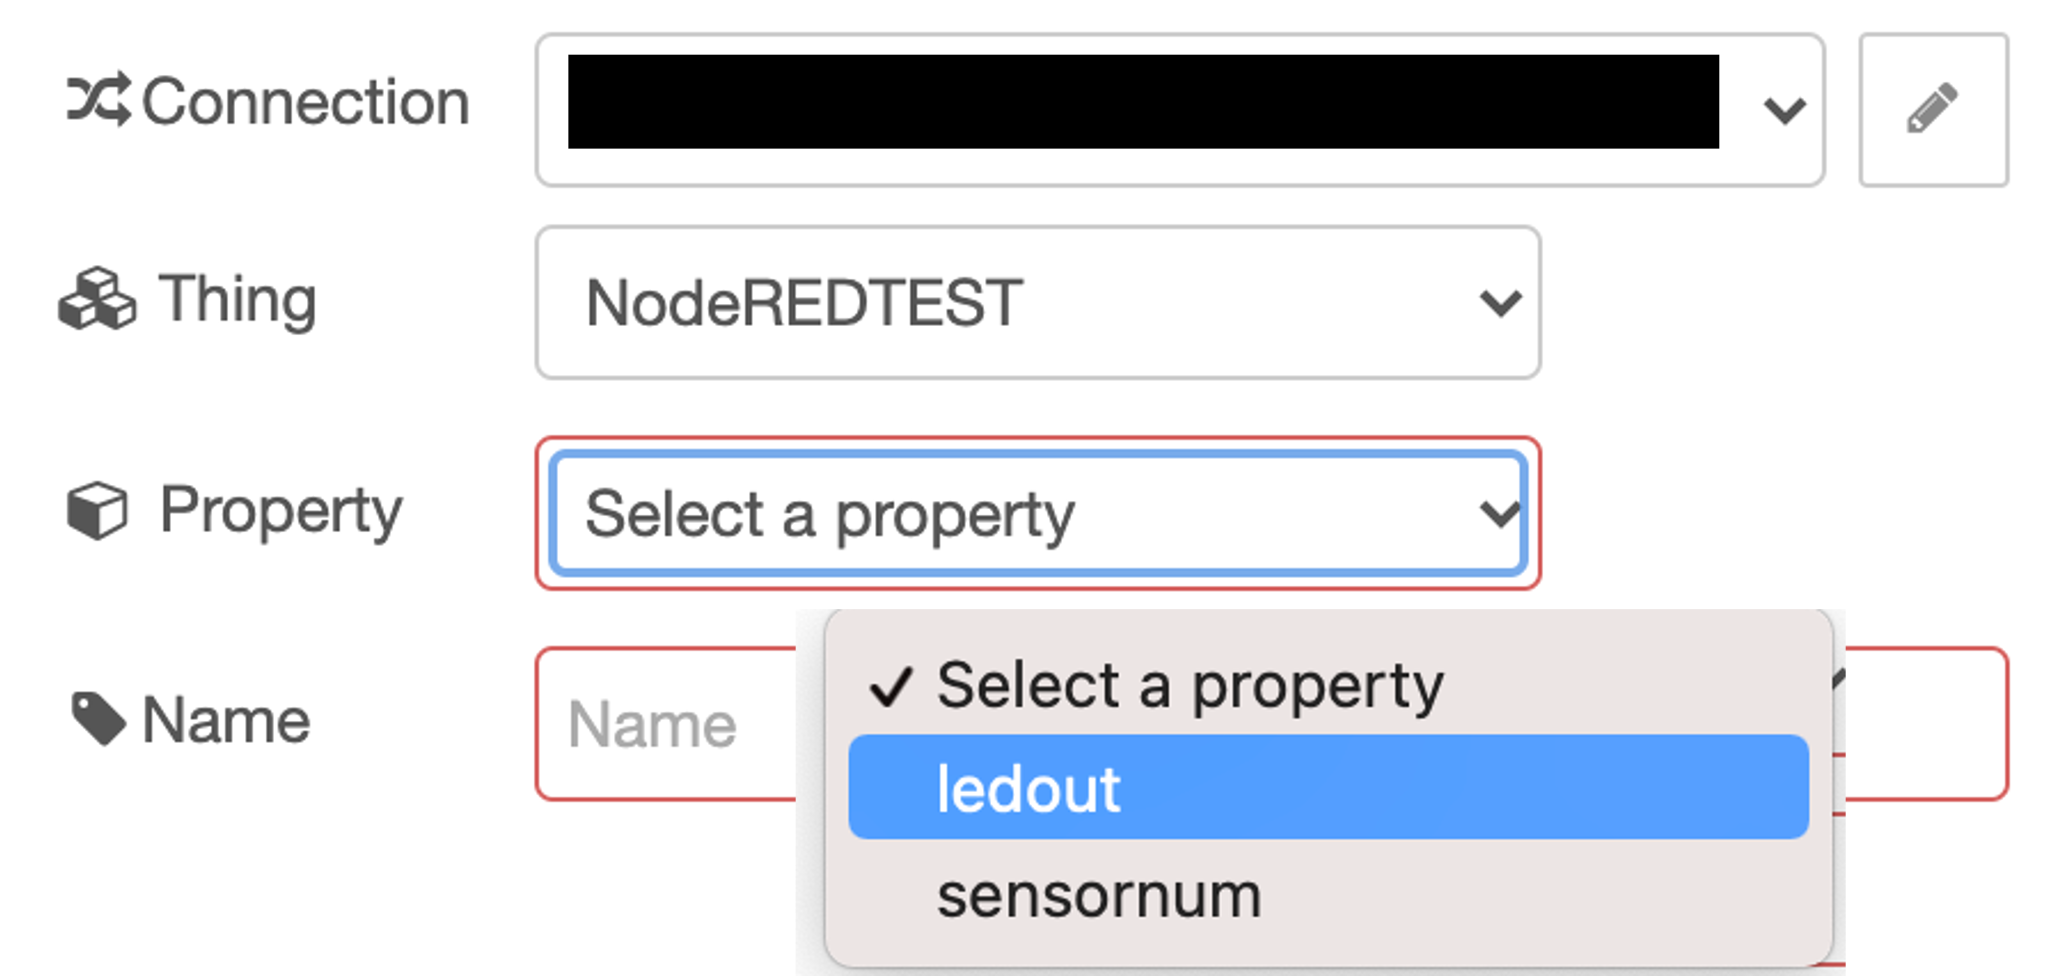Click the redacted connection value field
2053x976 pixels.
pos(1143,102)
